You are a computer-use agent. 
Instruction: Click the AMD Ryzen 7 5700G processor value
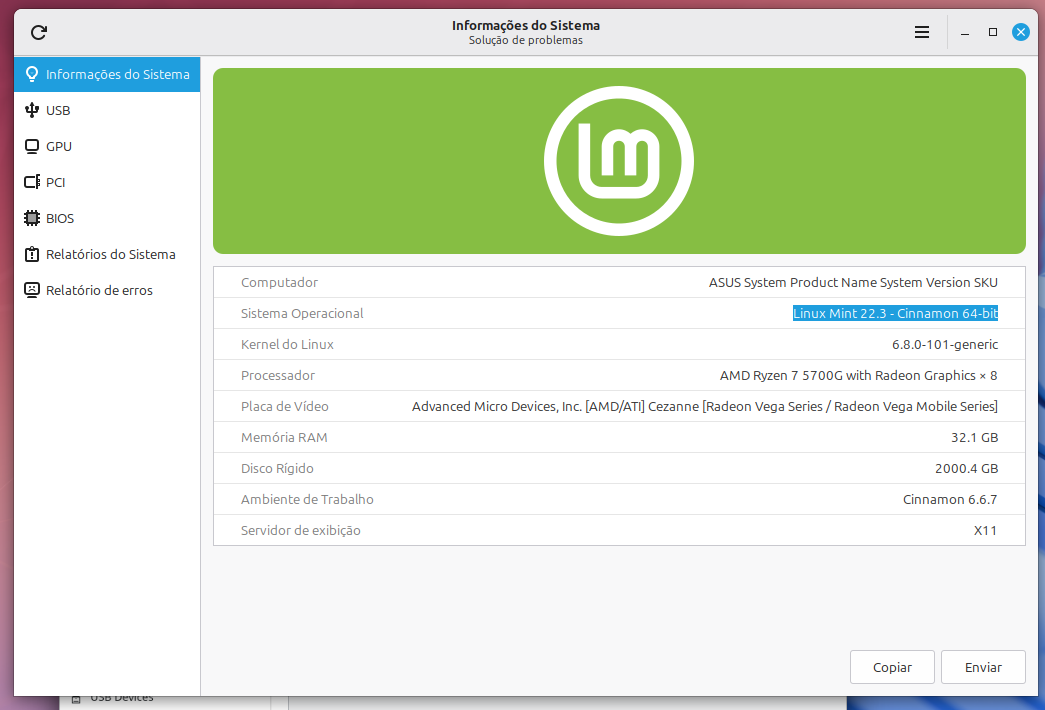858,375
